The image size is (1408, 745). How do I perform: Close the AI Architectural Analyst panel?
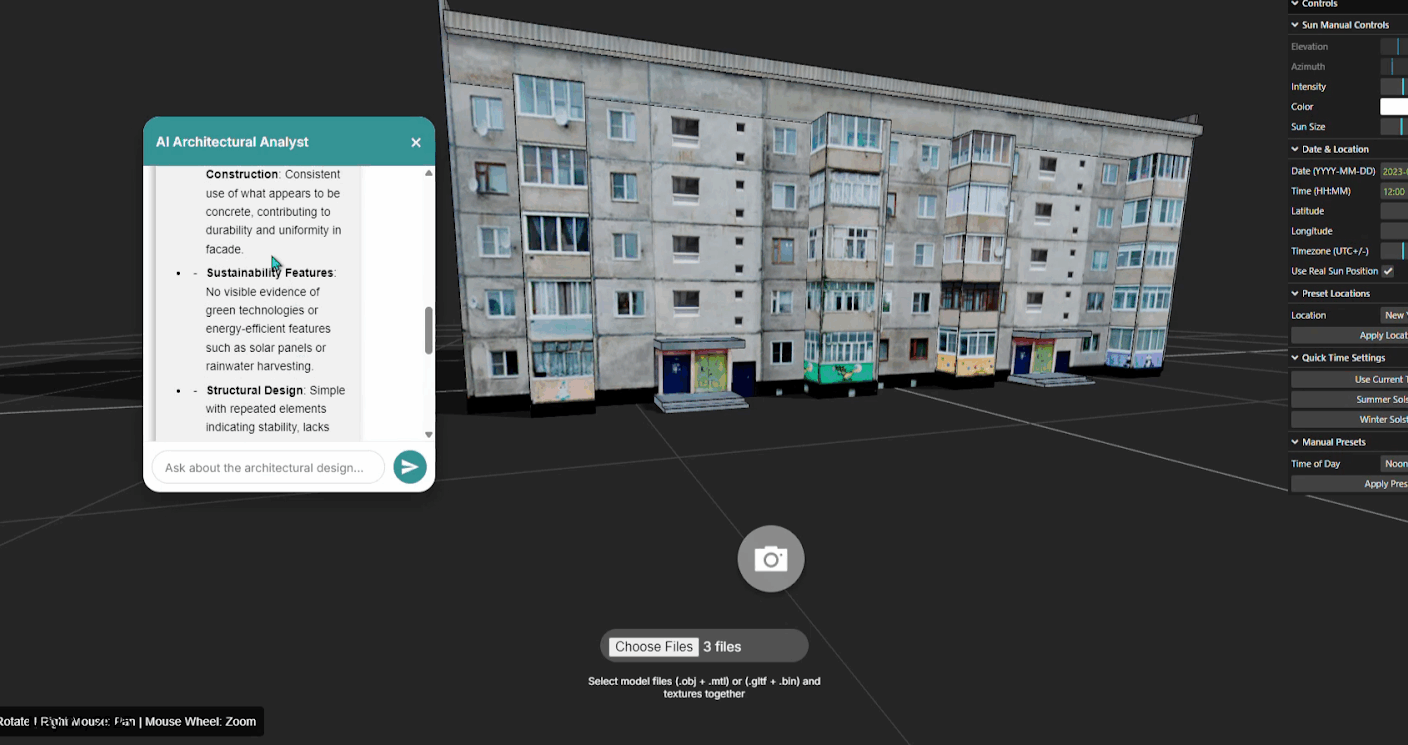416,142
